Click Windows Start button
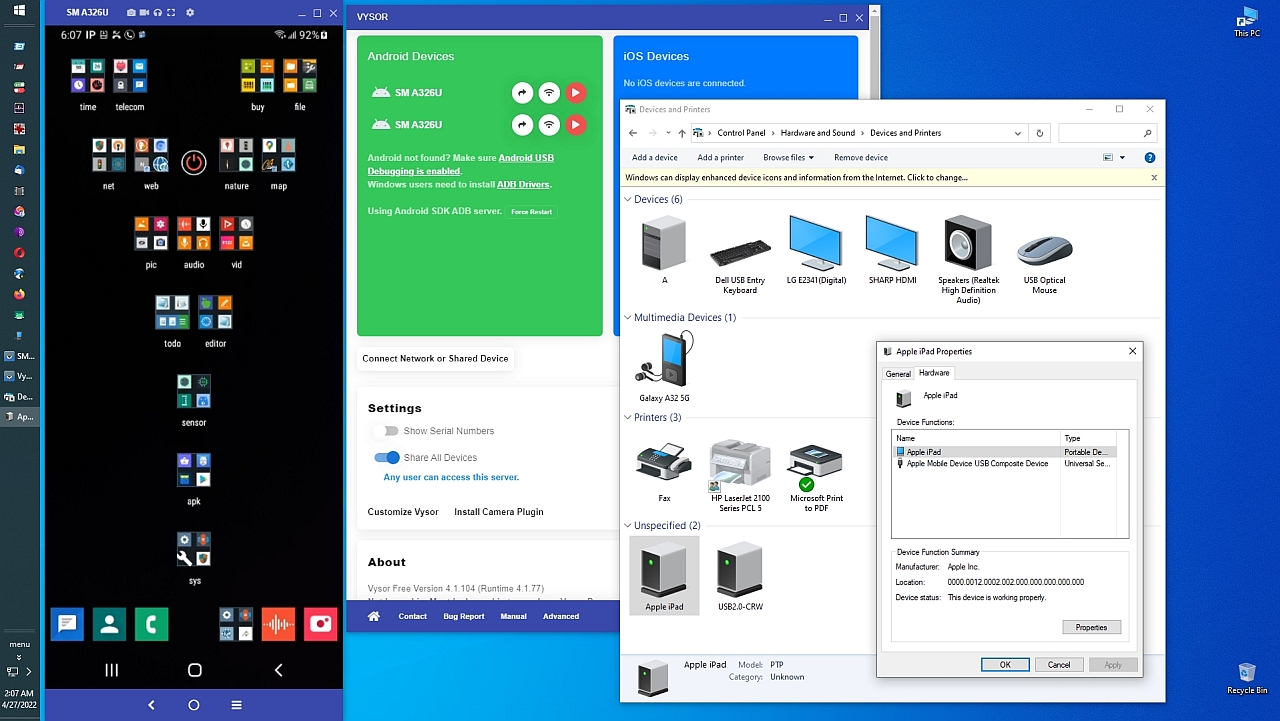 [19, 10]
